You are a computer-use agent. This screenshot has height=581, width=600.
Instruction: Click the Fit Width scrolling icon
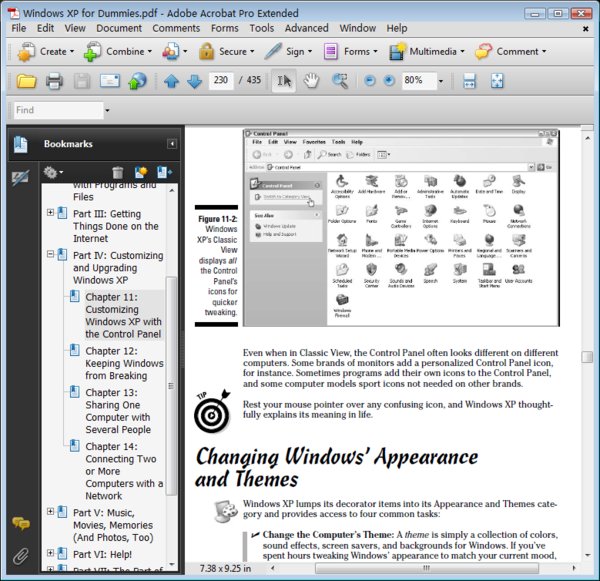click(469, 81)
